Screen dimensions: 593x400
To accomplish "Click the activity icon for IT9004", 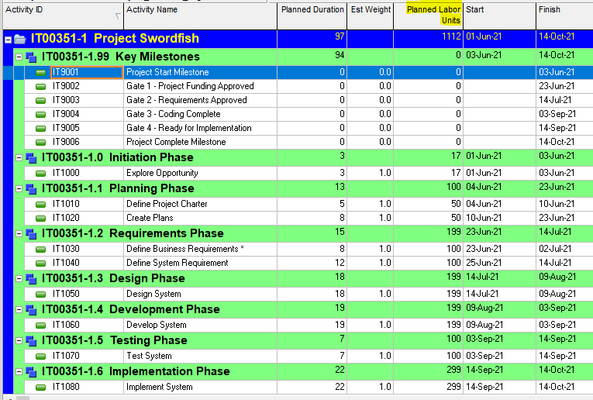I will (40, 115).
